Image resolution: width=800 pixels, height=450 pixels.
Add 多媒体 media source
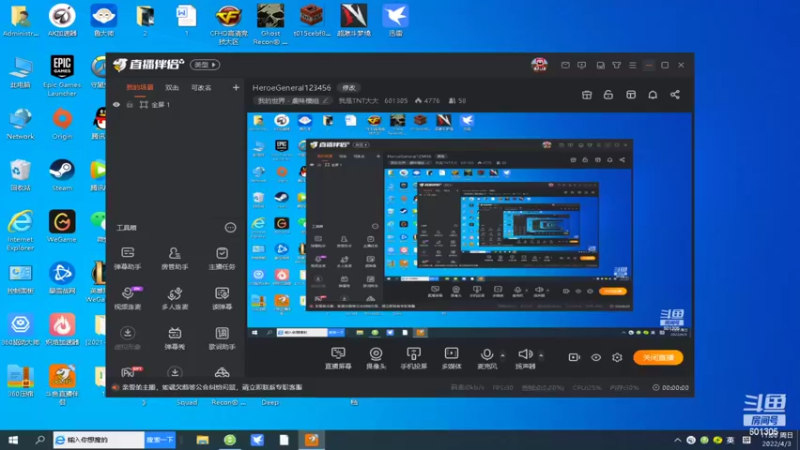pos(451,358)
